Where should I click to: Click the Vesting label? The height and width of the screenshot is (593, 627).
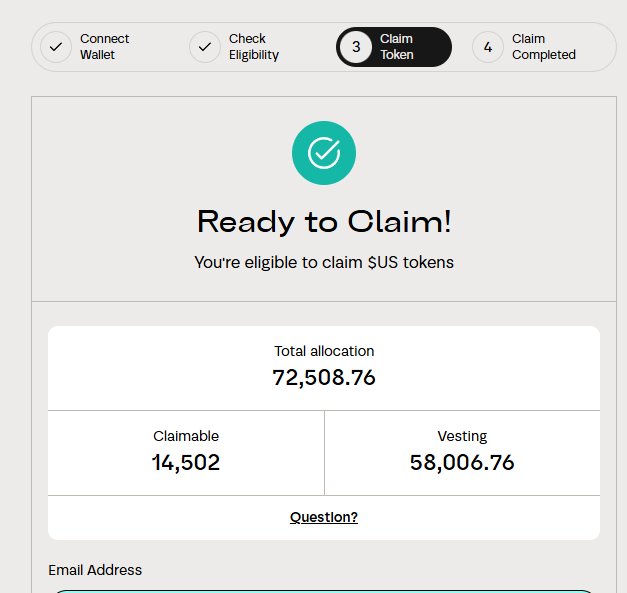pos(462,436)
